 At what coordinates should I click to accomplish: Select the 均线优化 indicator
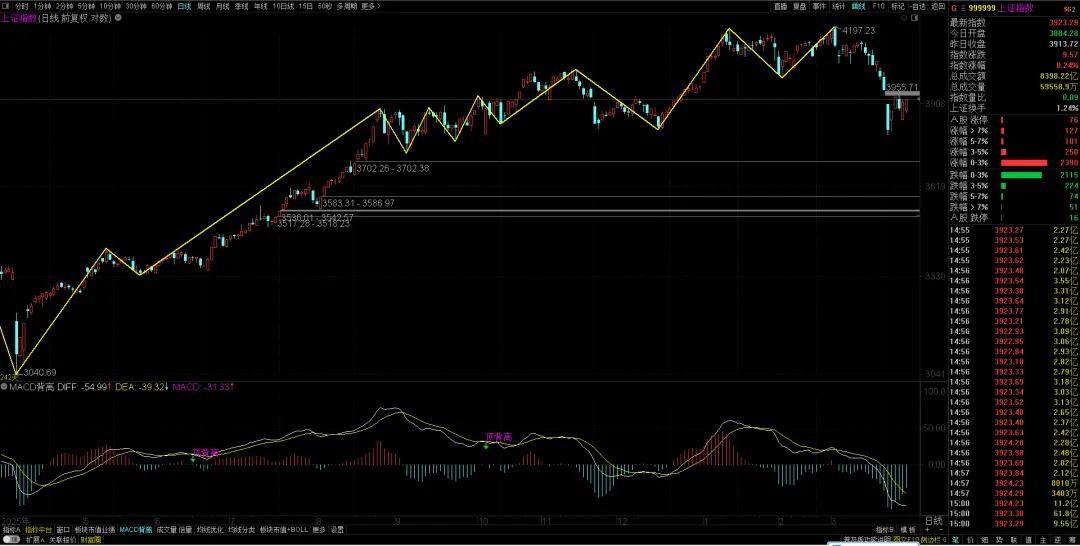[210, 529]
